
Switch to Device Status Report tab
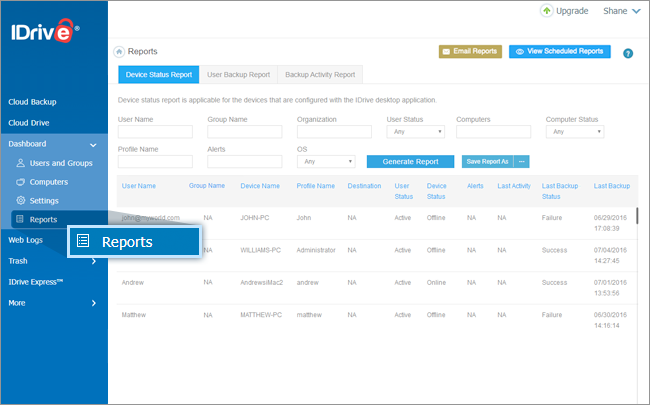click(159, 75)
